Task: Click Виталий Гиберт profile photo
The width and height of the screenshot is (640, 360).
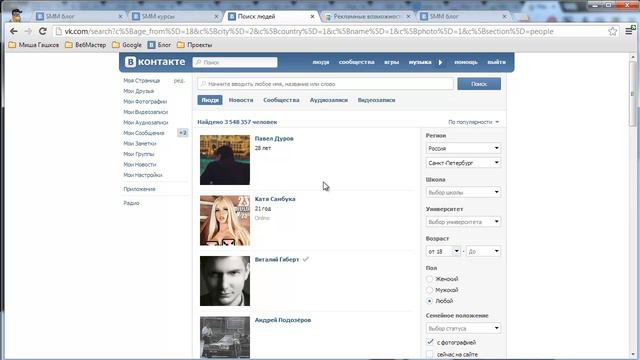Action: click(x=225, y=281)
